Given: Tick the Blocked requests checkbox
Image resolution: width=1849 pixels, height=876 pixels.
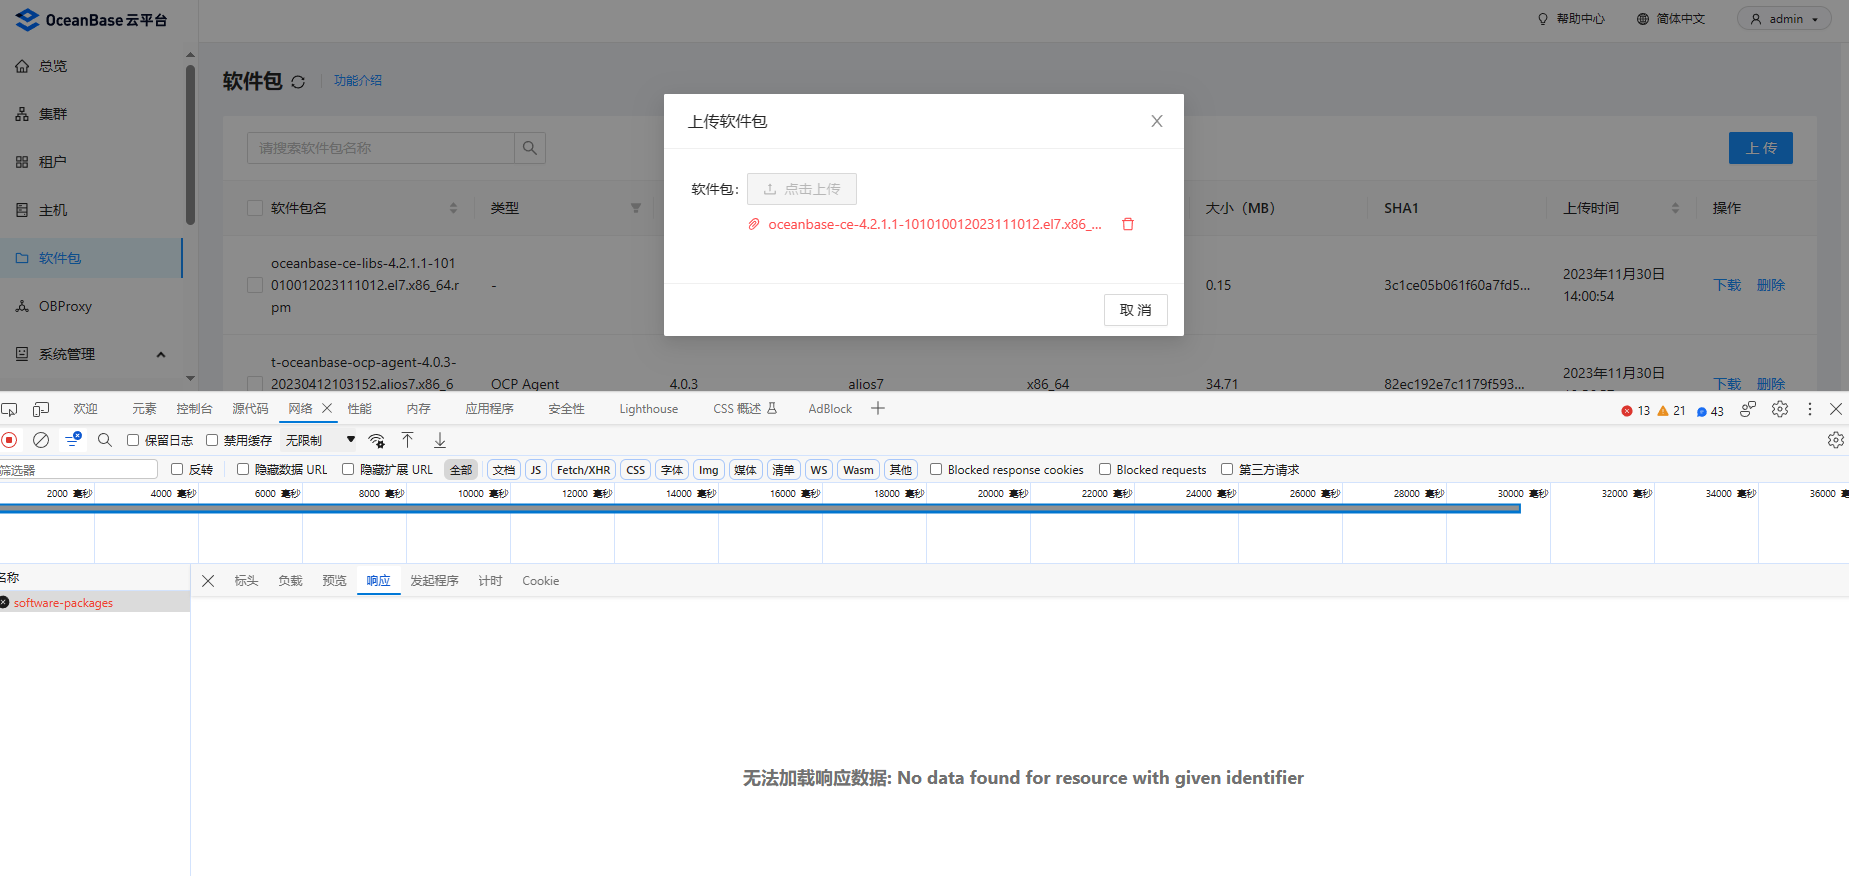Looking at the screenshot, I should point(1105,469).
